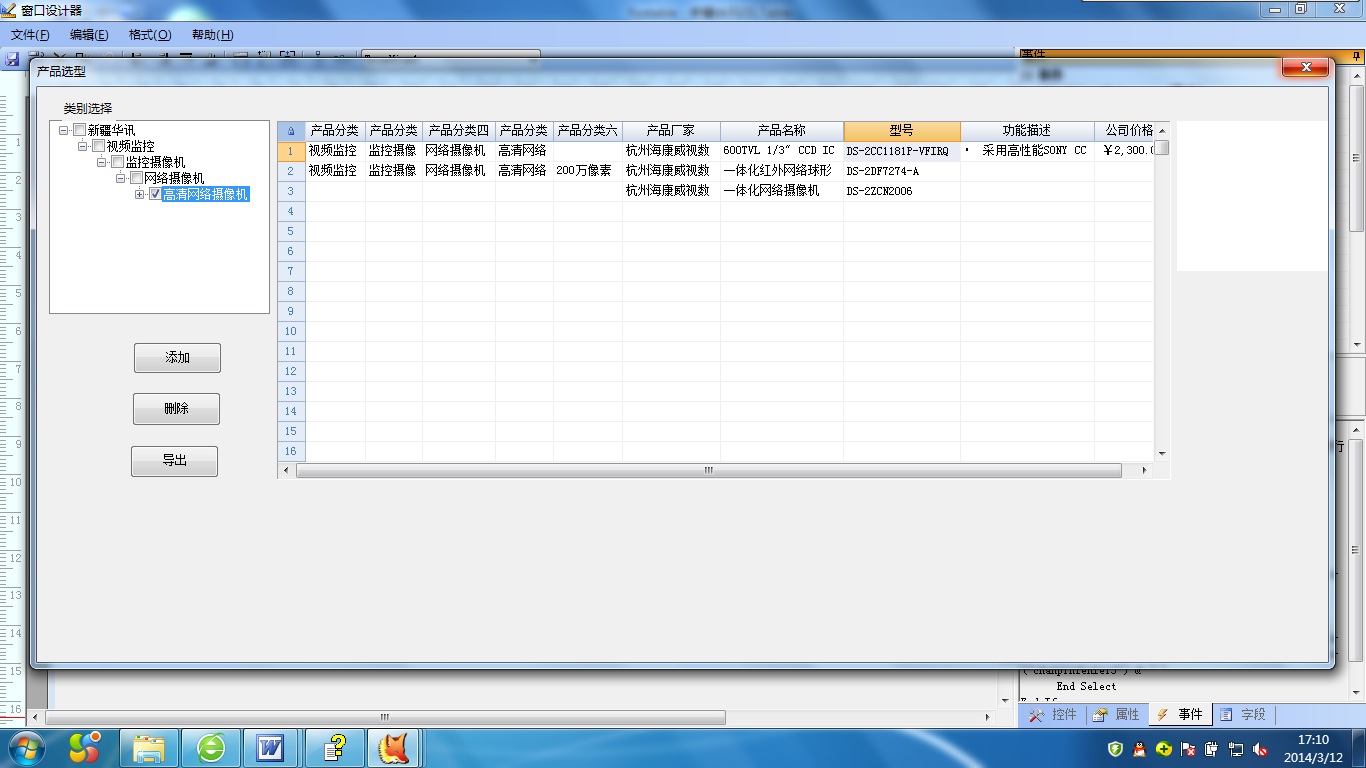Select the 一体化红外网络球形 product name cell
Screen dimensions: 1366x768
coord(782,171)
